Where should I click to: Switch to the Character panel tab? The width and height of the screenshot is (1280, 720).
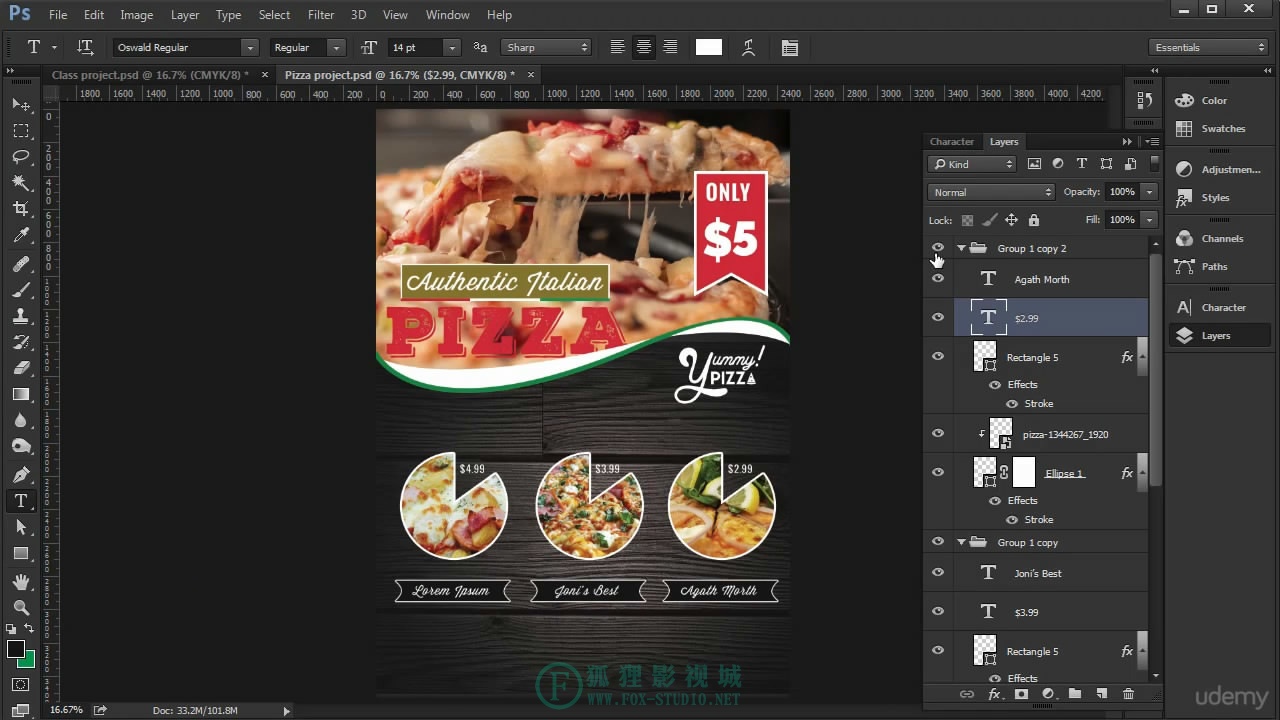(x=951, y=142)
